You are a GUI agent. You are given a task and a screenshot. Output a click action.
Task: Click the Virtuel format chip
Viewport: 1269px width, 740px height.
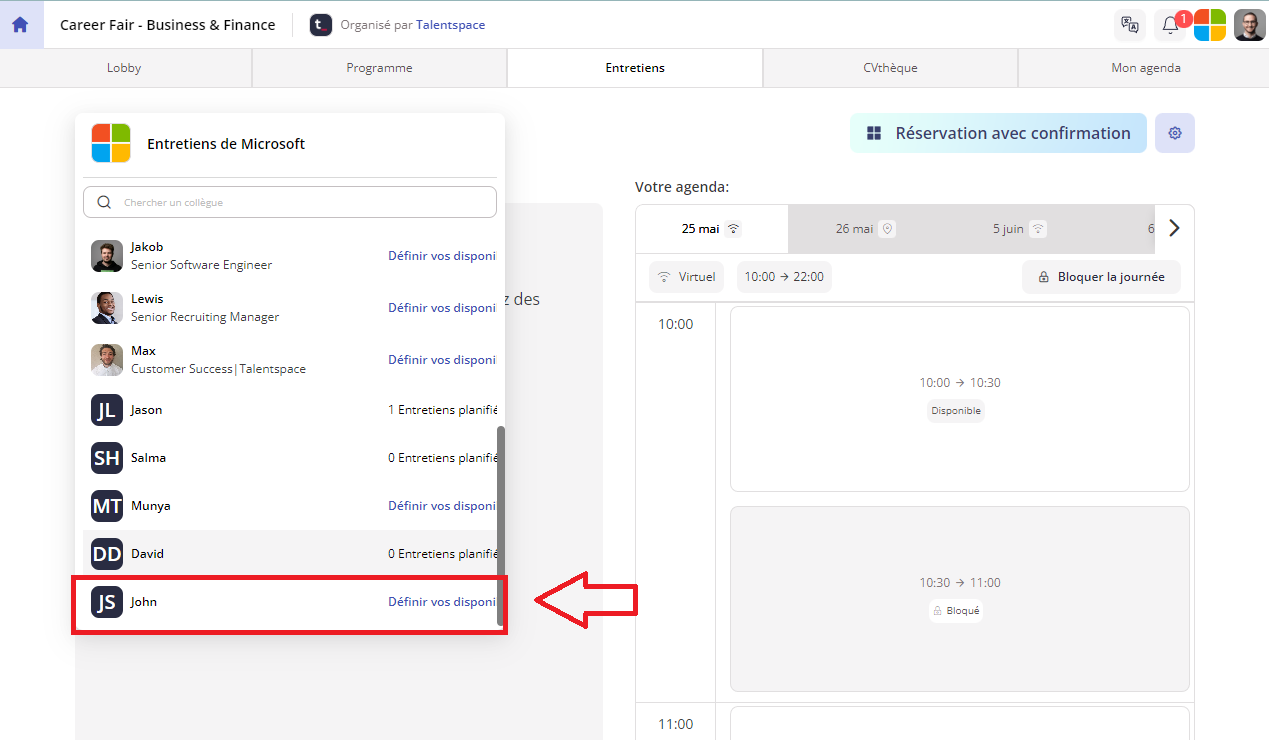coord(686,277)
